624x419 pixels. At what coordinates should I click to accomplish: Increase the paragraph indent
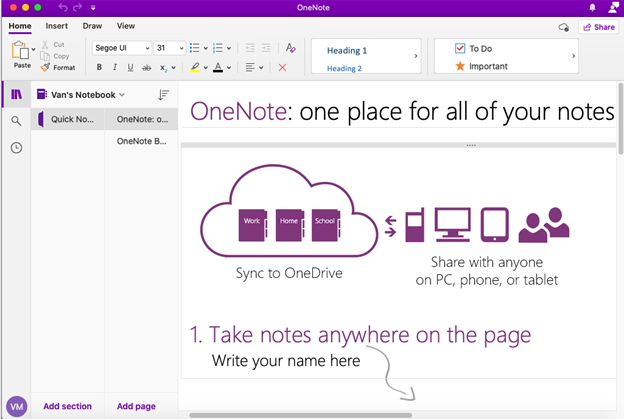click(266, 48)
